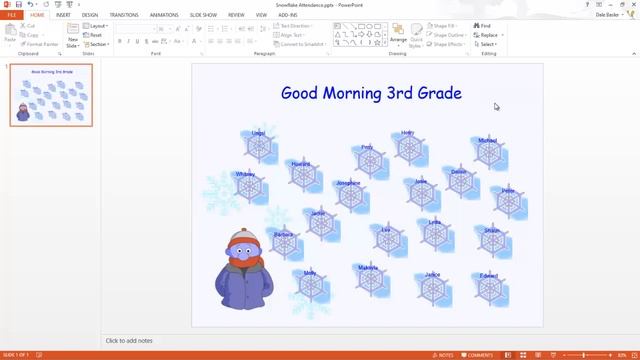Screen dimensions: 640x360
Task: Click to add notes field
Action: (x=129, y=340)
